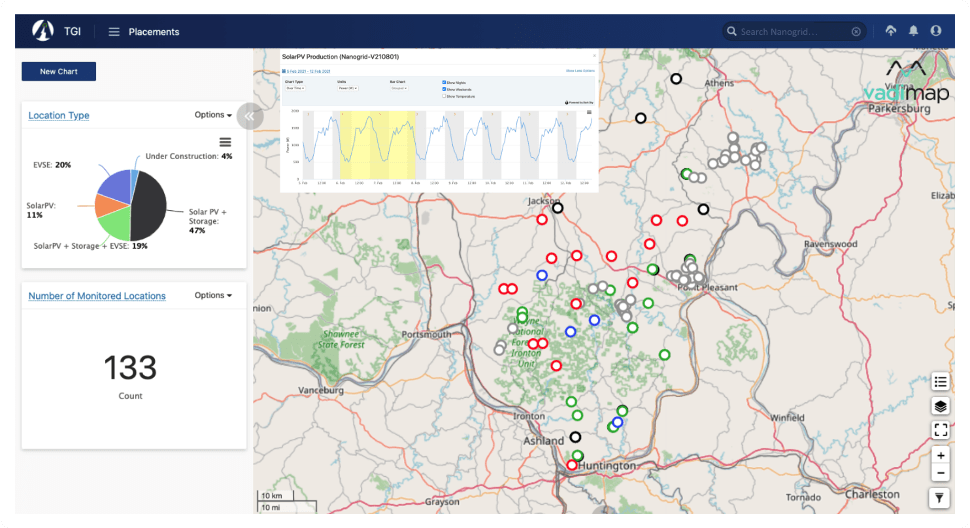Click the calendar icon beside date range
This screenshot has height=528, width=970.
[284, 71]
